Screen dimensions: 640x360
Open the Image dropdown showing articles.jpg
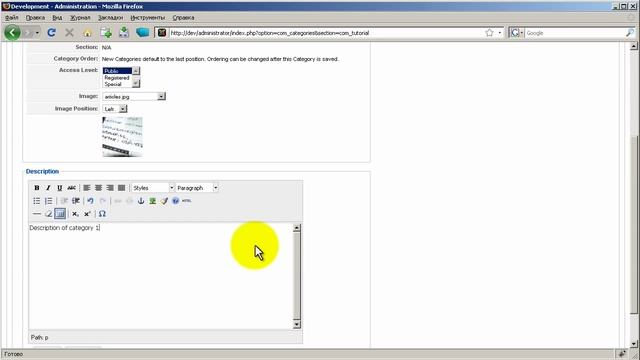coord(134,97)
